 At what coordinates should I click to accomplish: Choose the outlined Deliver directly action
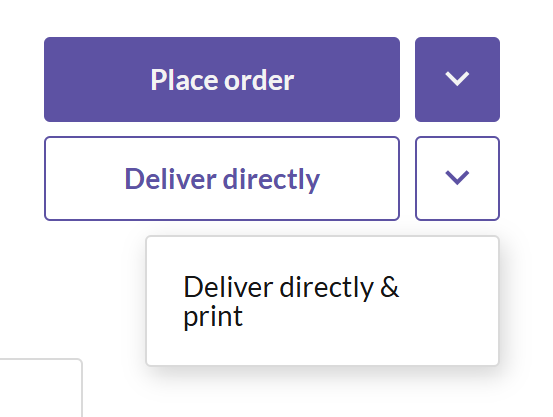point(222,179)
